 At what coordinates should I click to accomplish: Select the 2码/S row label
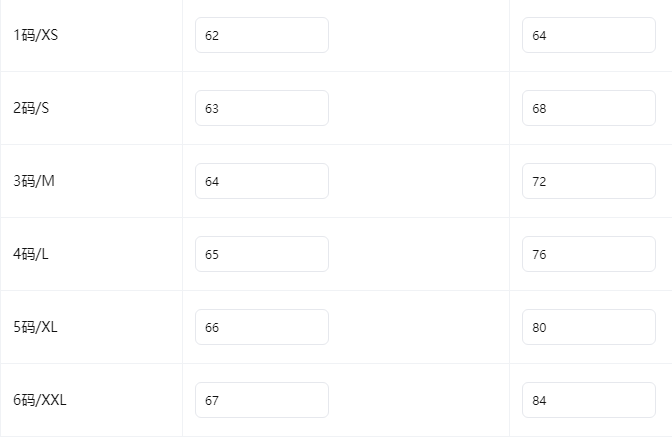pyautogui.click(x=31, y=108)
